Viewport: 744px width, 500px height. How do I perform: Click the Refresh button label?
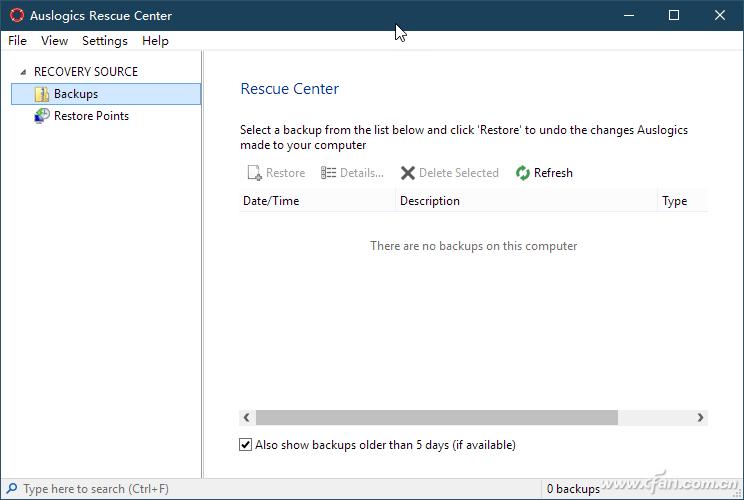pyautogui.click(x=553, y=173)
